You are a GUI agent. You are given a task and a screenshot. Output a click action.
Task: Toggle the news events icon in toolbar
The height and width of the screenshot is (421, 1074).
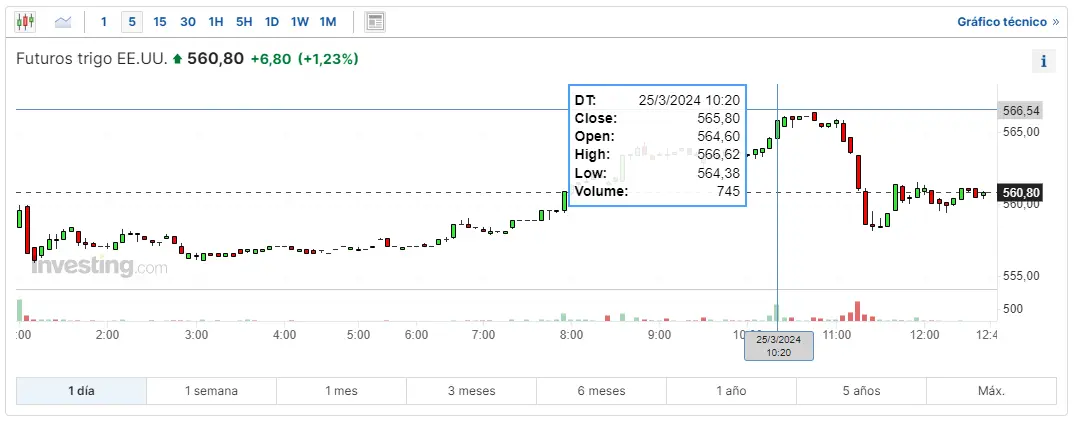[375, 21]
